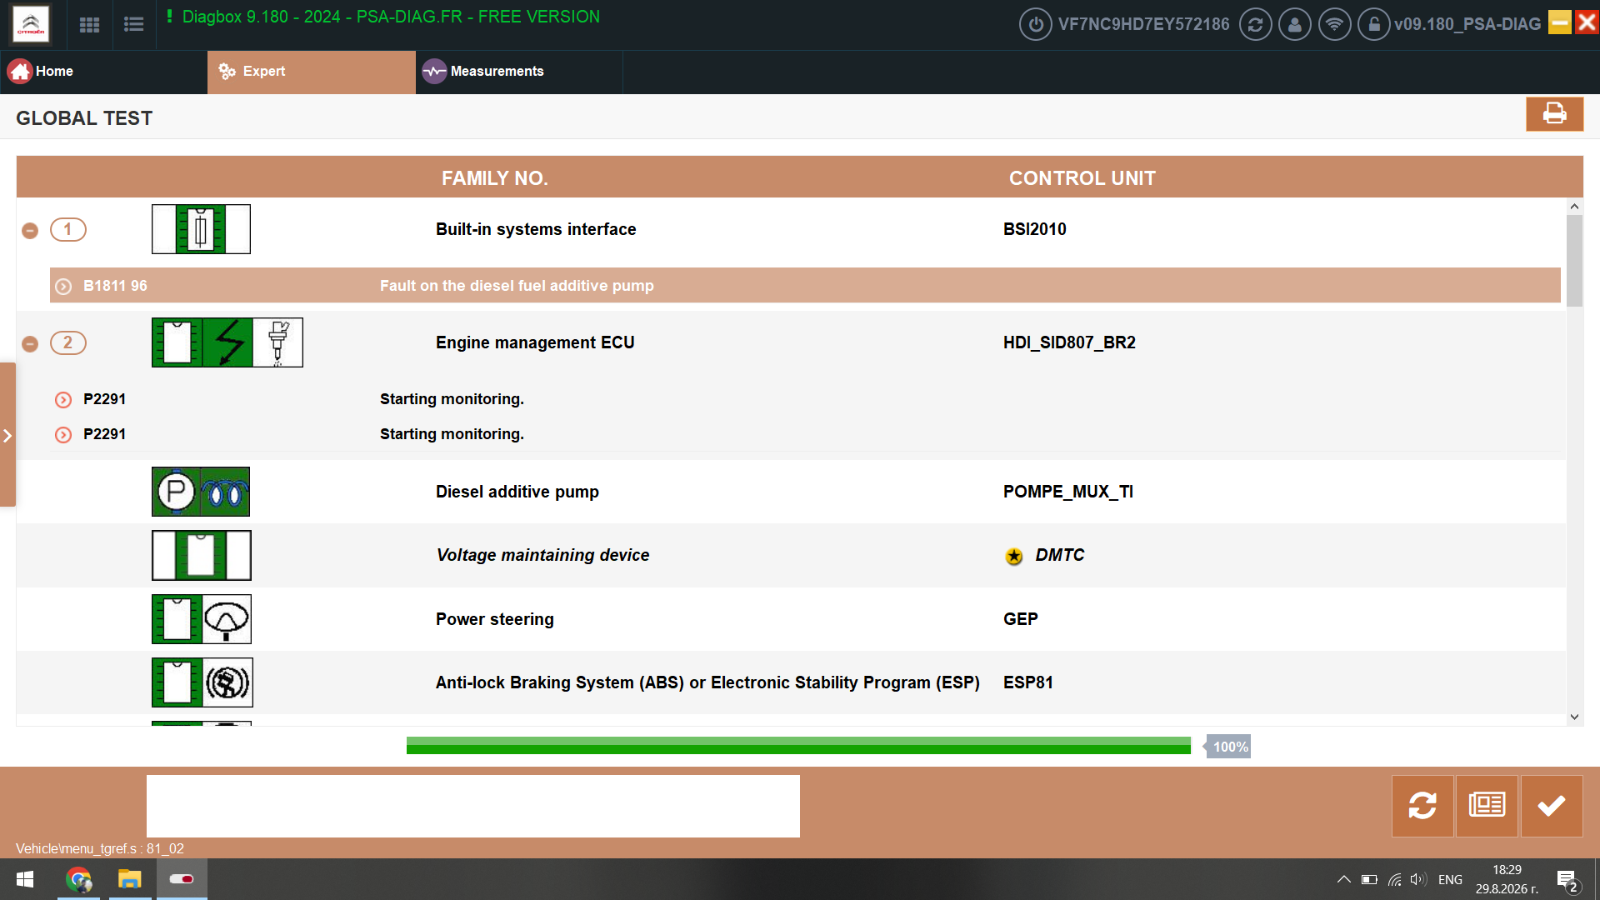
Task: Go to the Home tab
Action: 104,72
